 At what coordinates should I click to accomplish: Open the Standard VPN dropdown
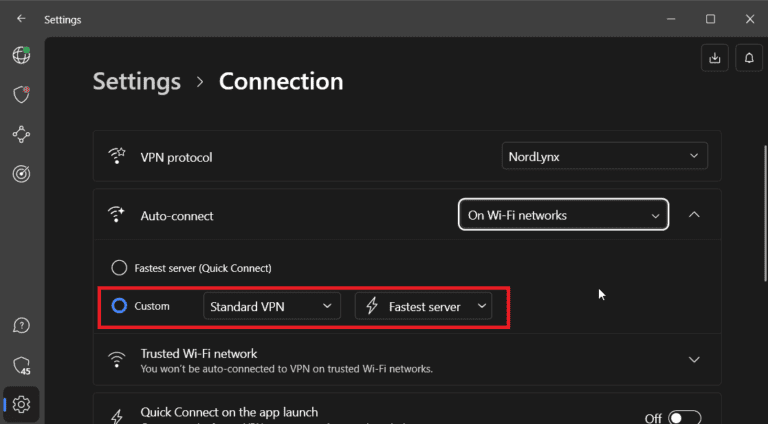click(x=271, y=307)
